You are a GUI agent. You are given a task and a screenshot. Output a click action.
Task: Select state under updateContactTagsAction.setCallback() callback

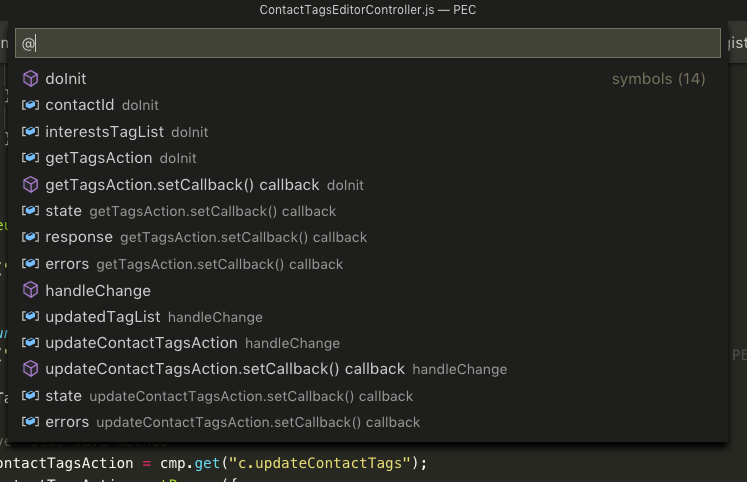coord(368,396)
